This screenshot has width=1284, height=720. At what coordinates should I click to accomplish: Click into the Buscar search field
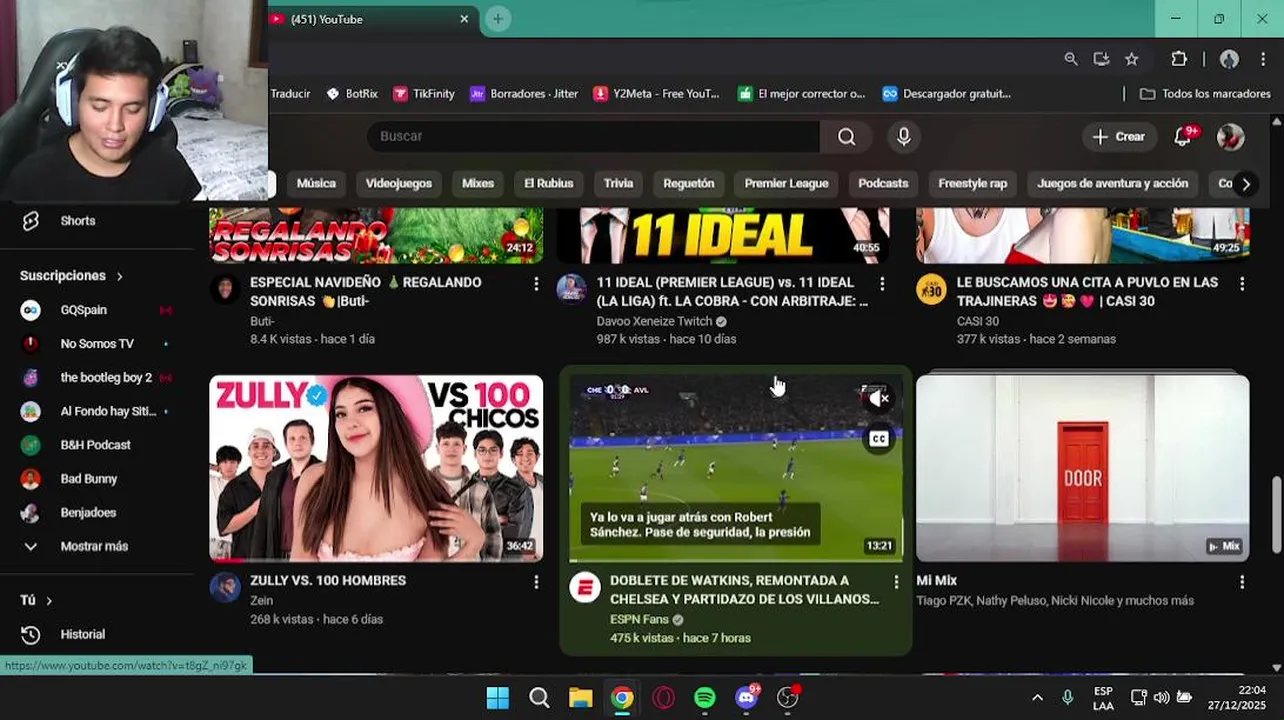click(593, 137)
